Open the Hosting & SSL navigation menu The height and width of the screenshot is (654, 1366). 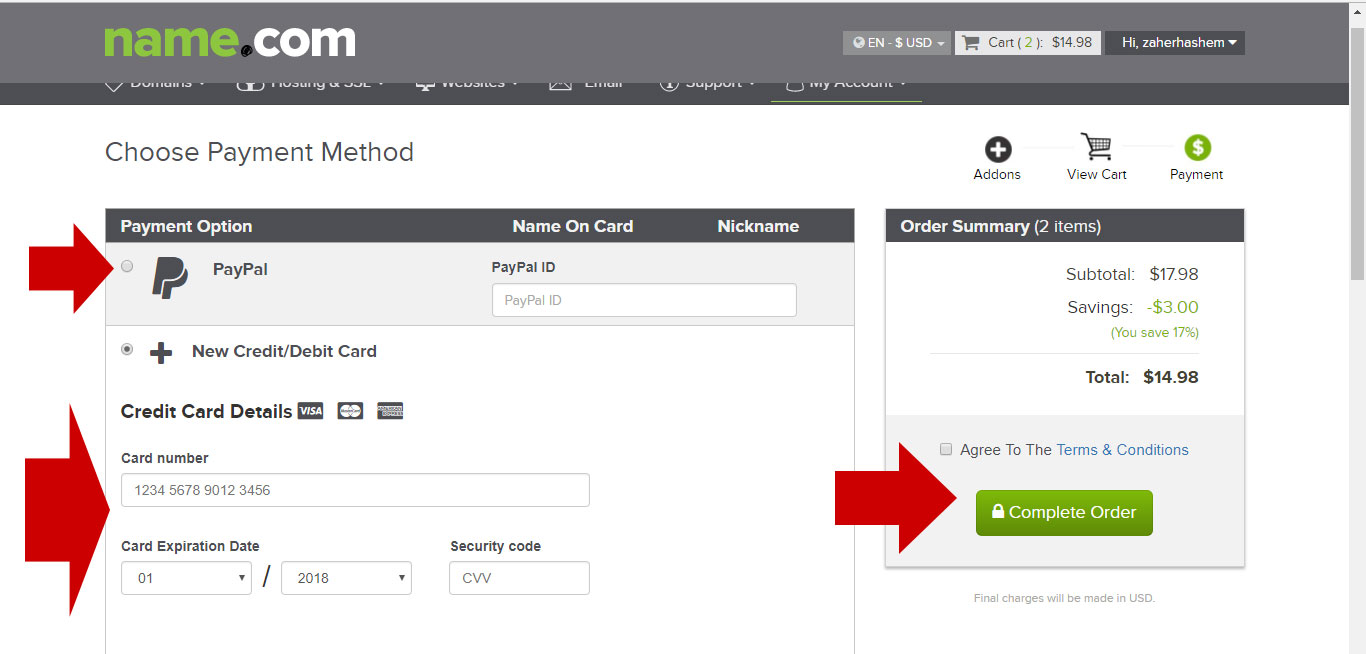[310, 84]
